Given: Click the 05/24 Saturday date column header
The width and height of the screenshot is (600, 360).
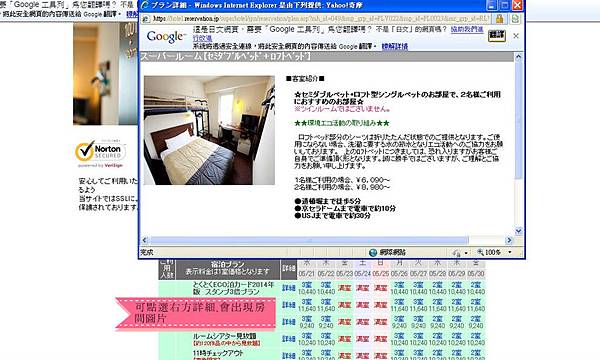Looking at the screenshot, I should point(362,274).
